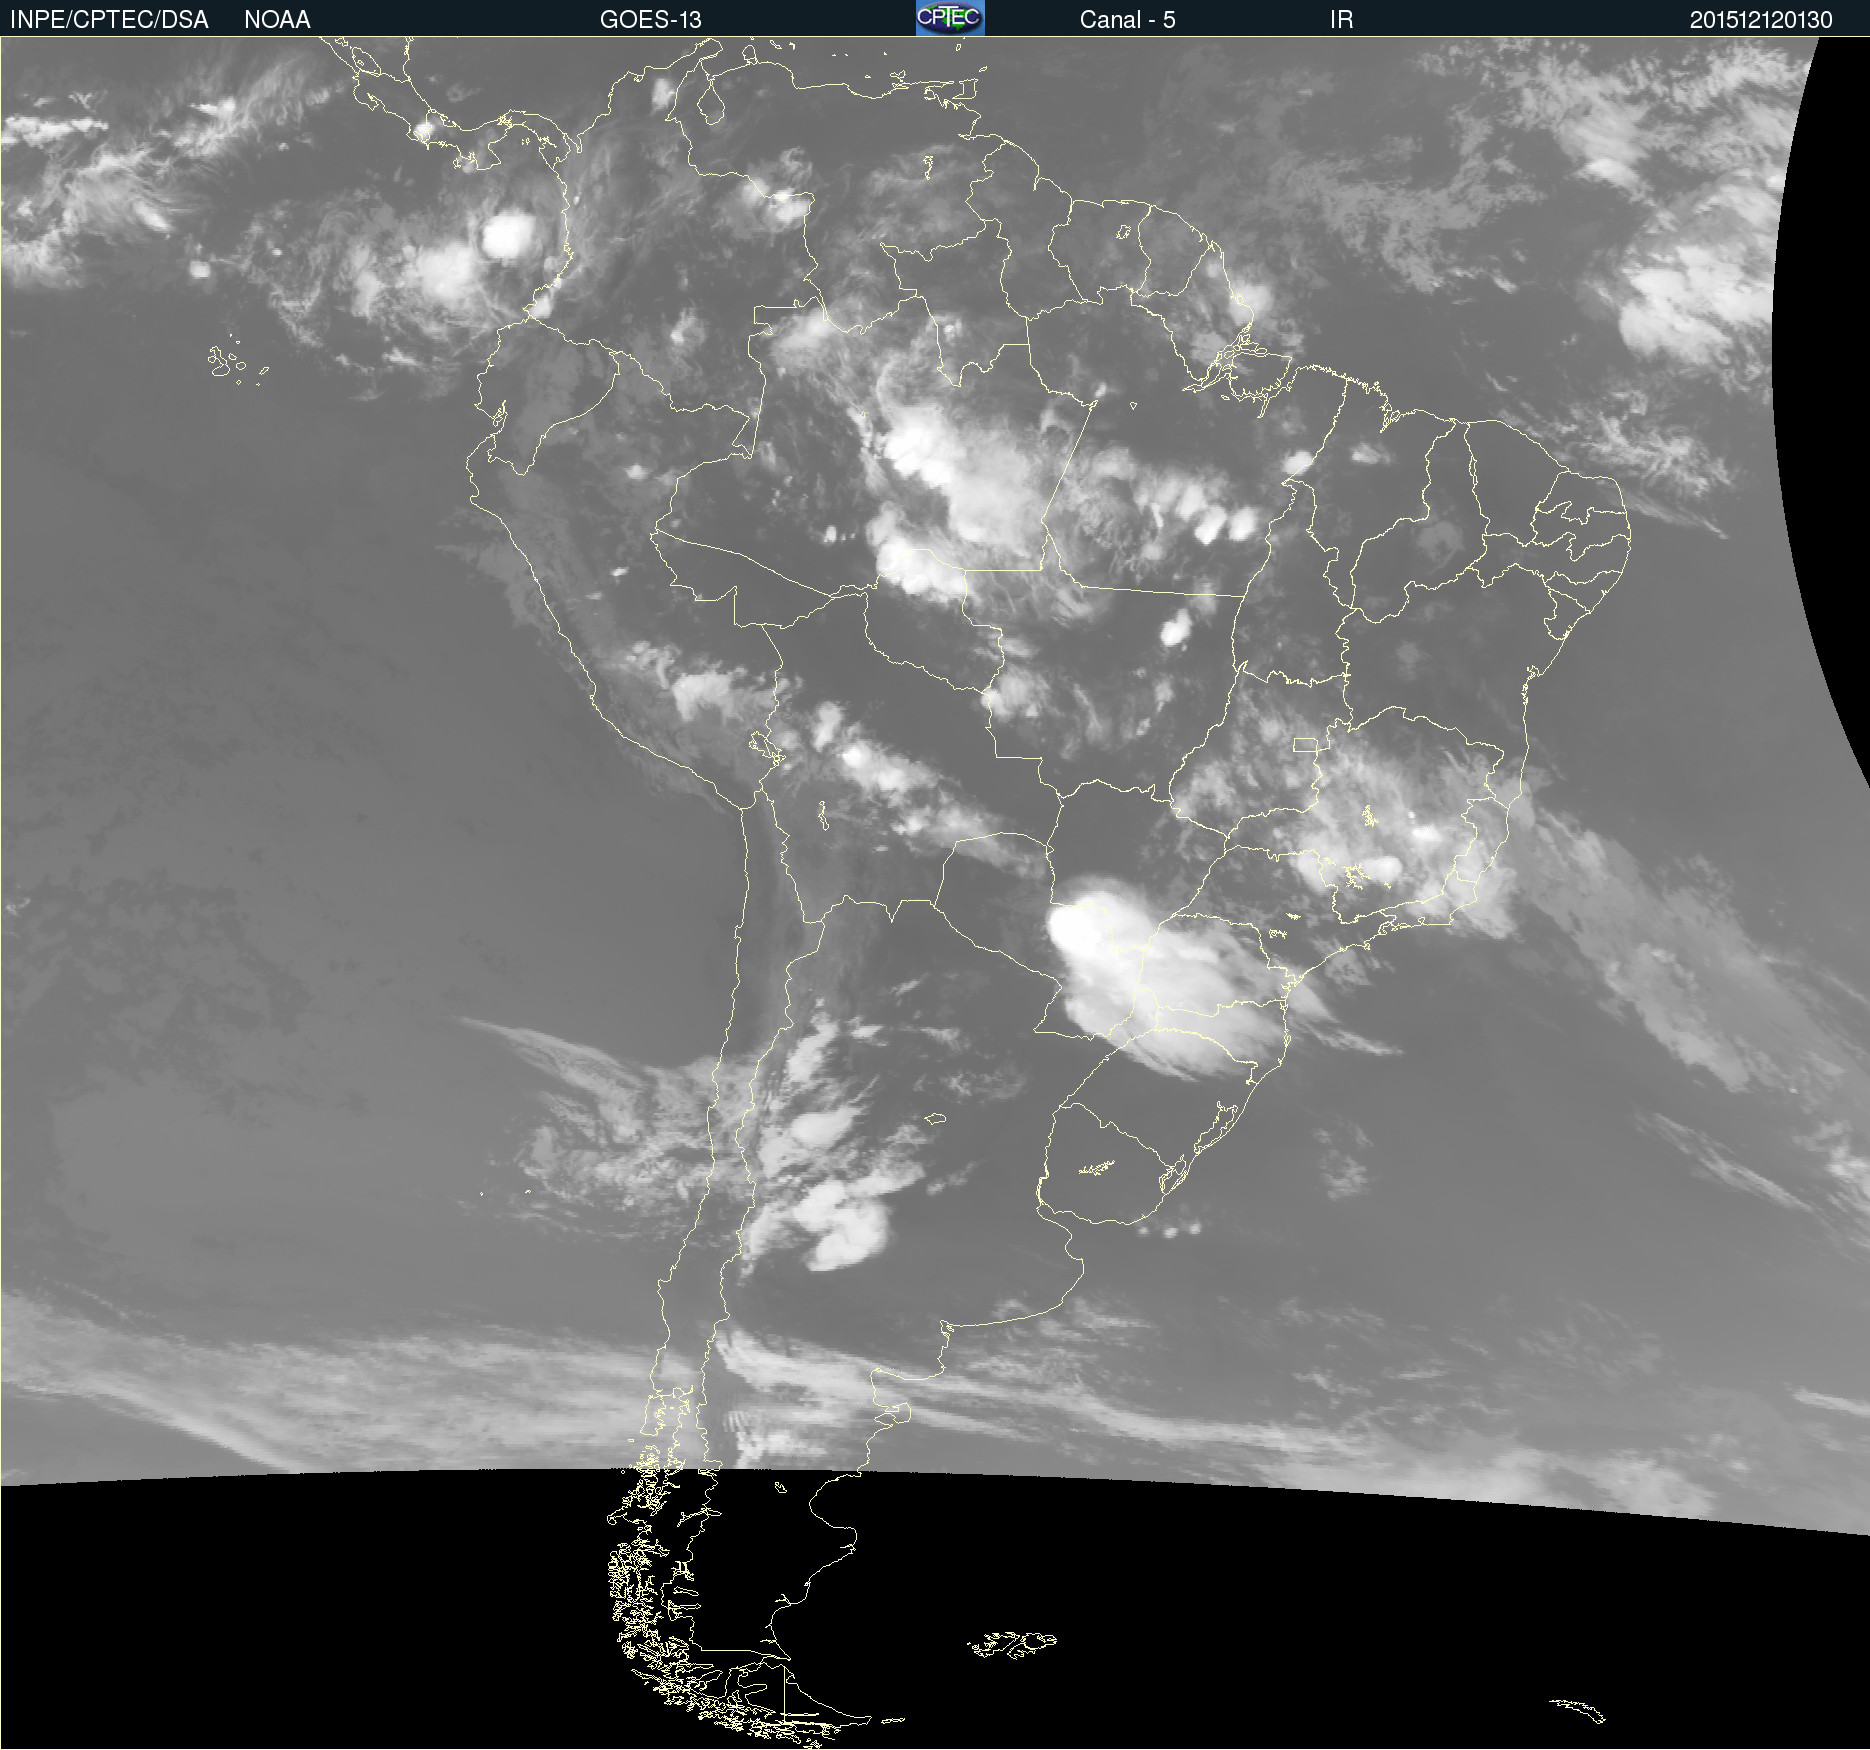Click the NOAA label in header
The width and height of the screenshot is (1870, 1750).
click(277, 20)
